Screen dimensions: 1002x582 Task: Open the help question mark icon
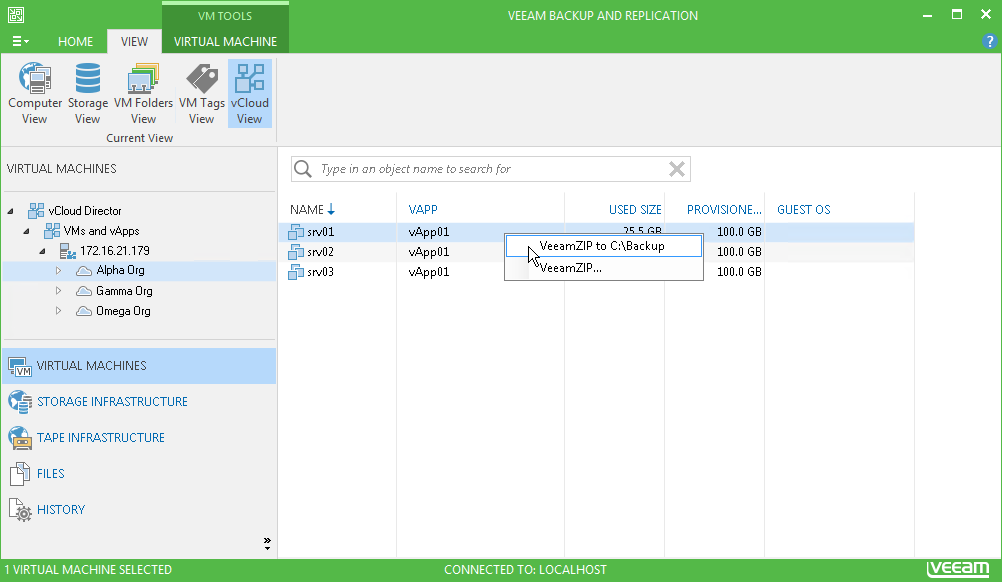tap(989, 42)
